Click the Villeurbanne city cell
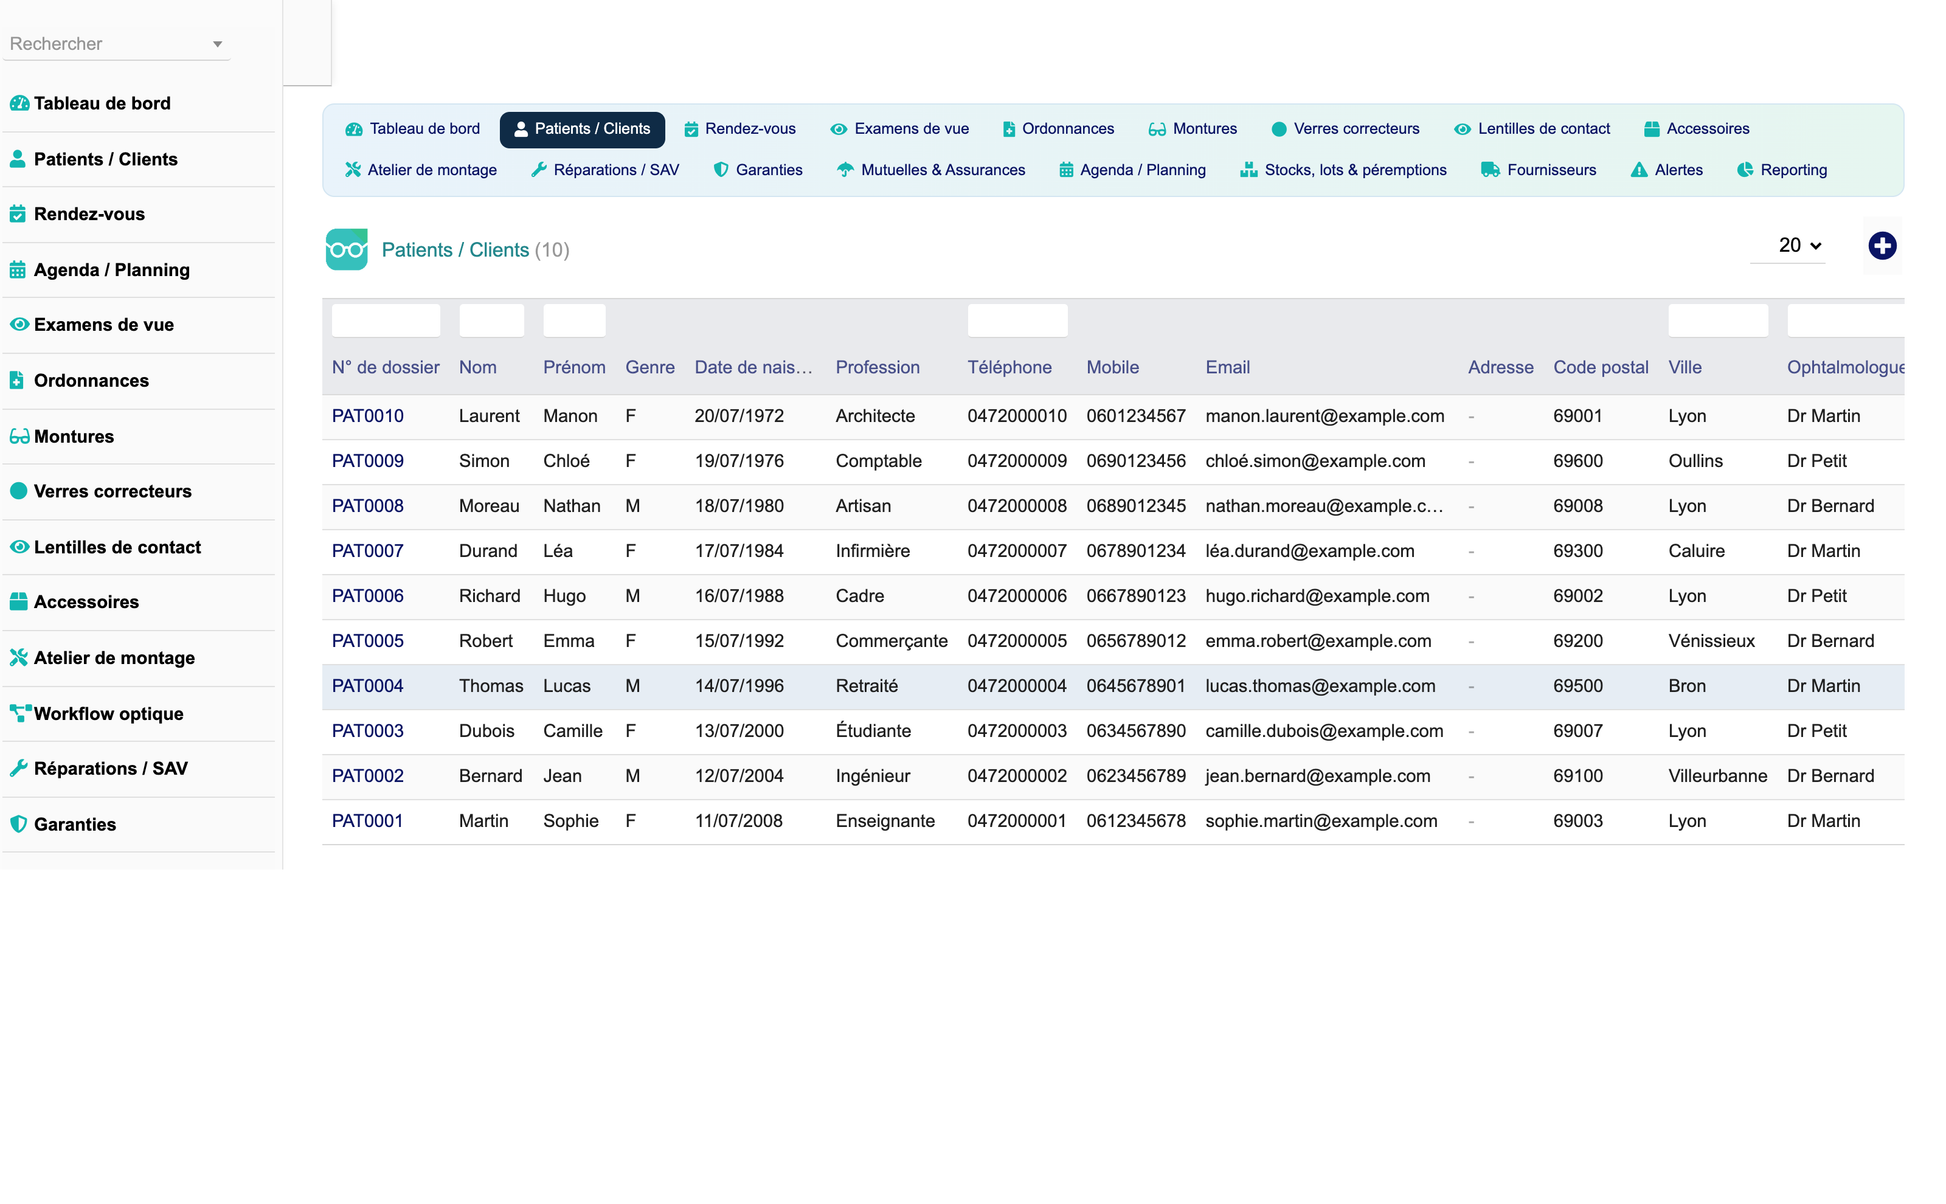 click(1718, 776)
